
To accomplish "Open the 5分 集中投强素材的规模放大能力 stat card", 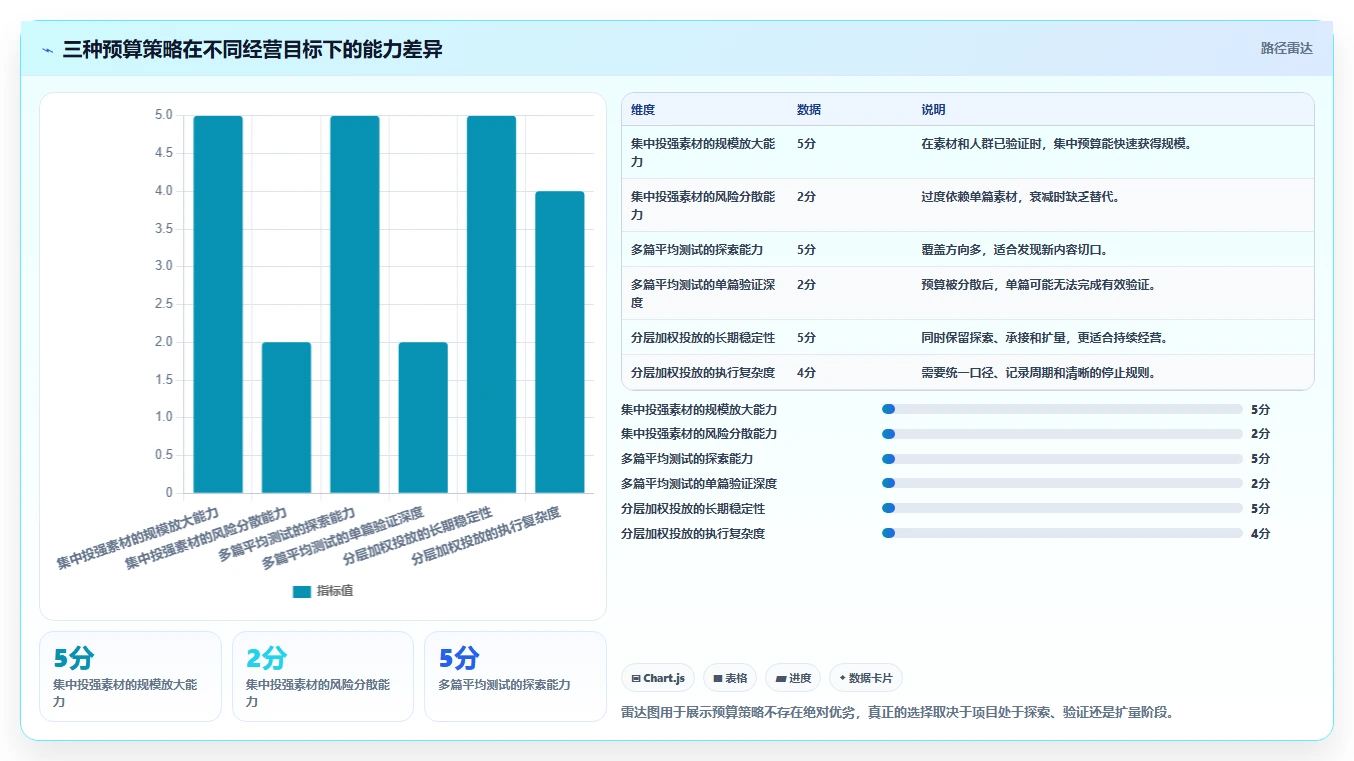I will point(130,676).
